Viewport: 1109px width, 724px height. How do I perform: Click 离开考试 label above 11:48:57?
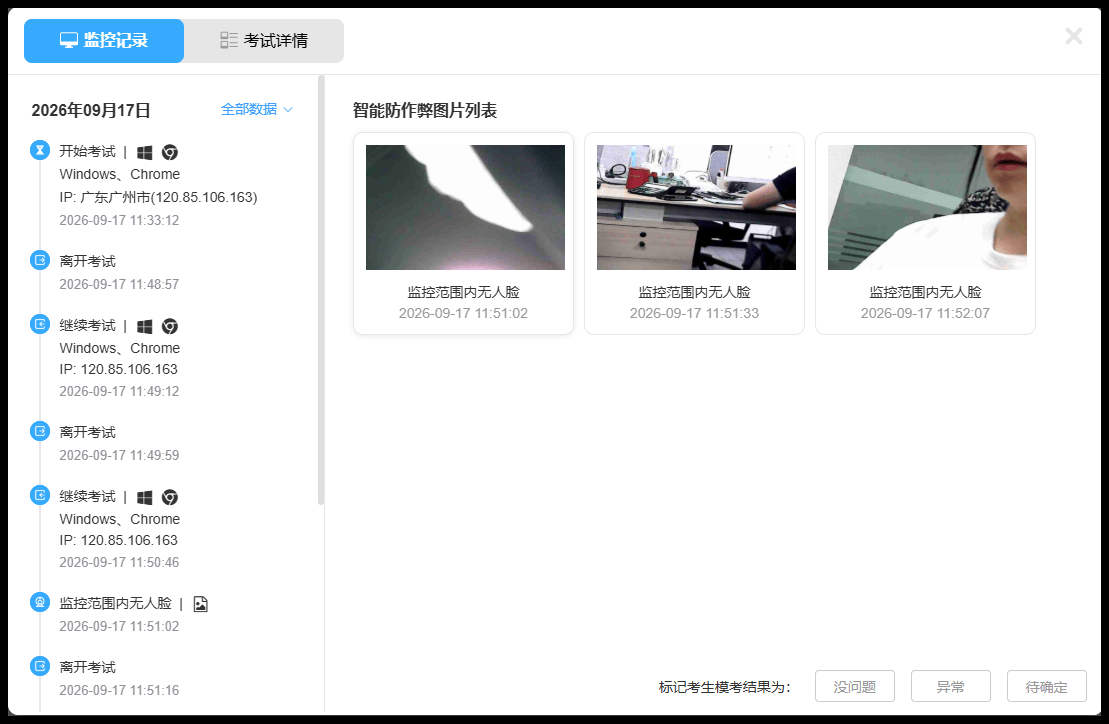tap(87, 261)
